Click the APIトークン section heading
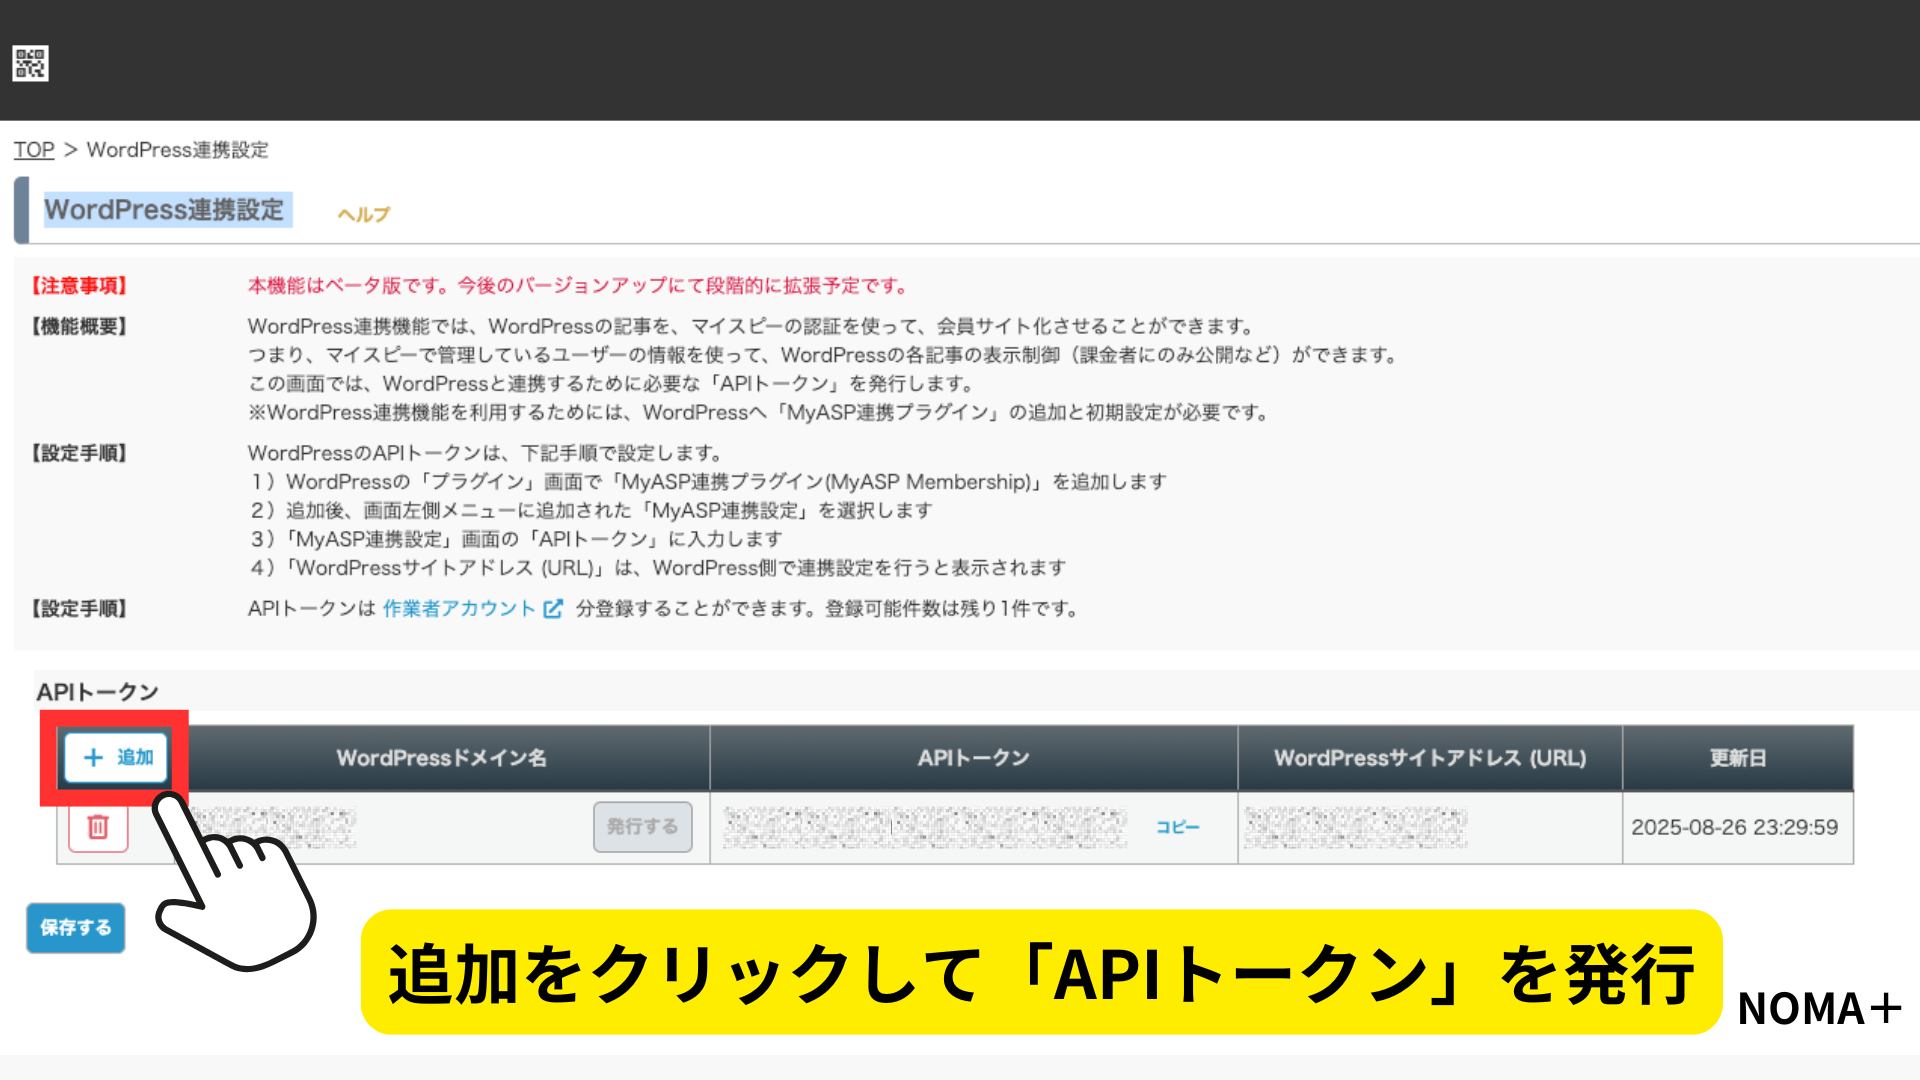The height and width of the screenshot is (1080, 1920). (98, 692)
